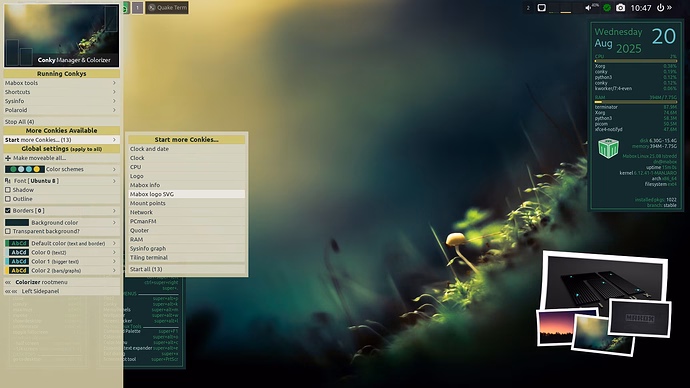
Task: Start the Clock Conky
Action: click(187, 158)
